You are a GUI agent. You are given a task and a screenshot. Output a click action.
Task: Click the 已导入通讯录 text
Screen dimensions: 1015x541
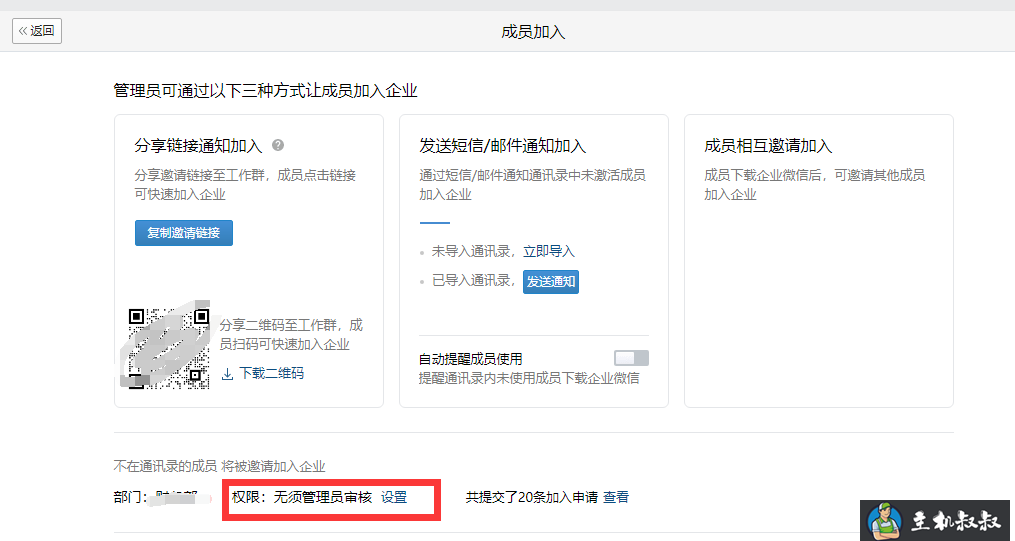point(473,281)
